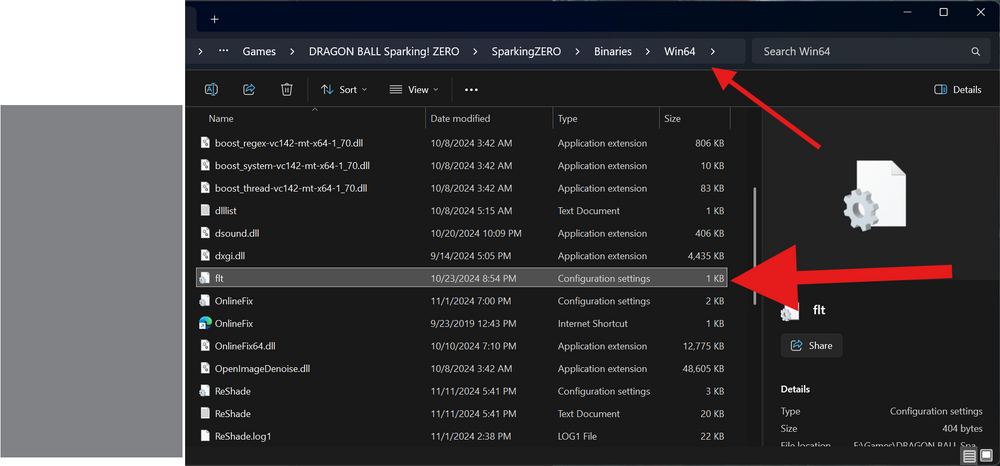The image size is (1000, 466).
Task: Click dlllist text document icon
Action: [205, 210]
